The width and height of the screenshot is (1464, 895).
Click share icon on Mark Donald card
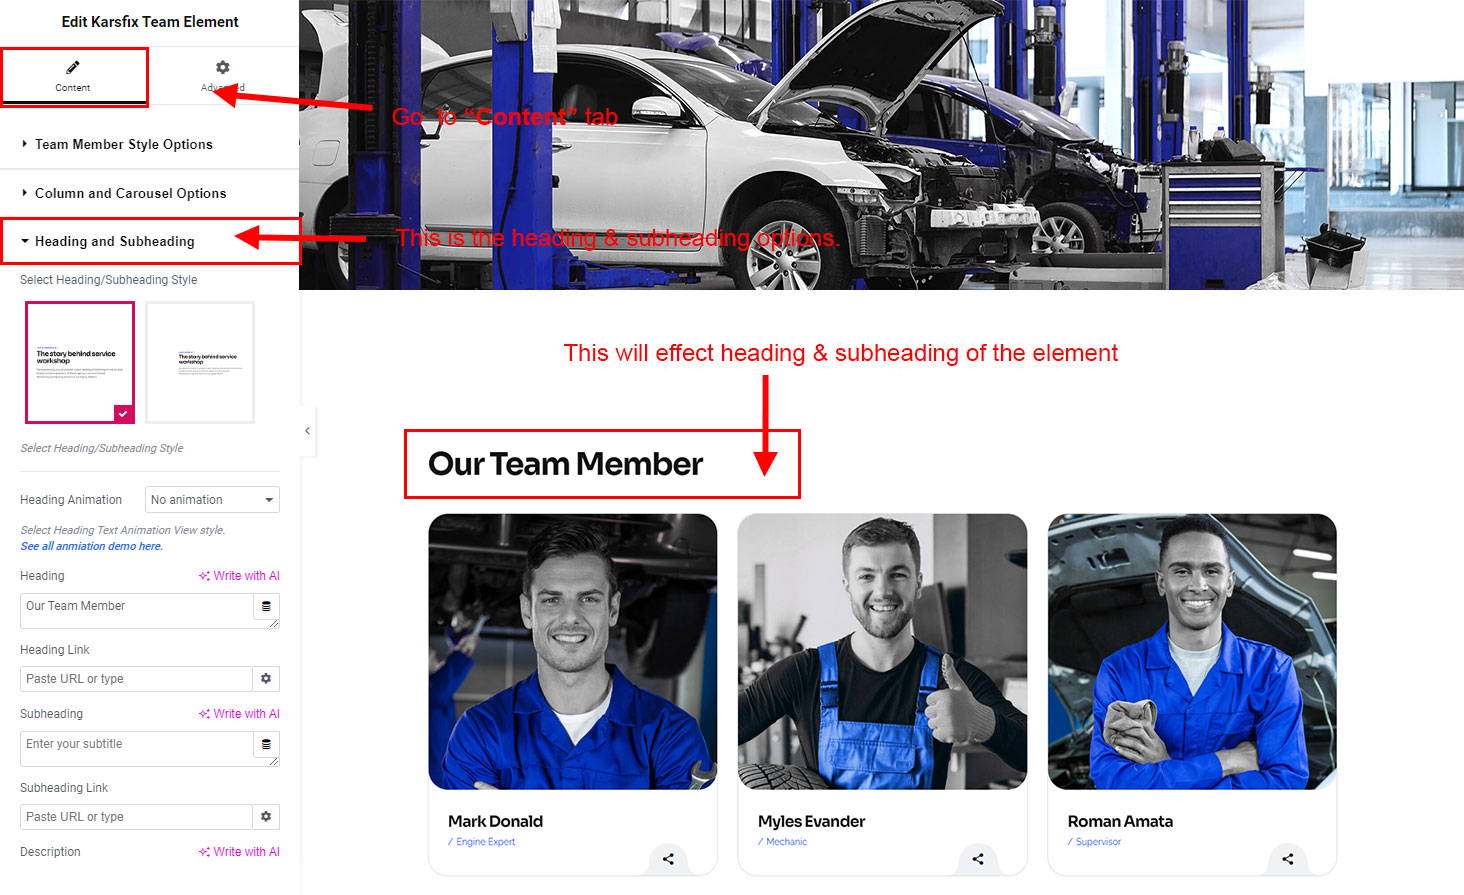(x=668, y=859)
